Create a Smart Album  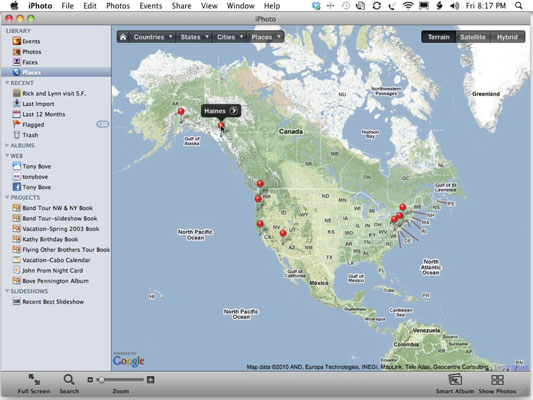(x=455, y=384)
